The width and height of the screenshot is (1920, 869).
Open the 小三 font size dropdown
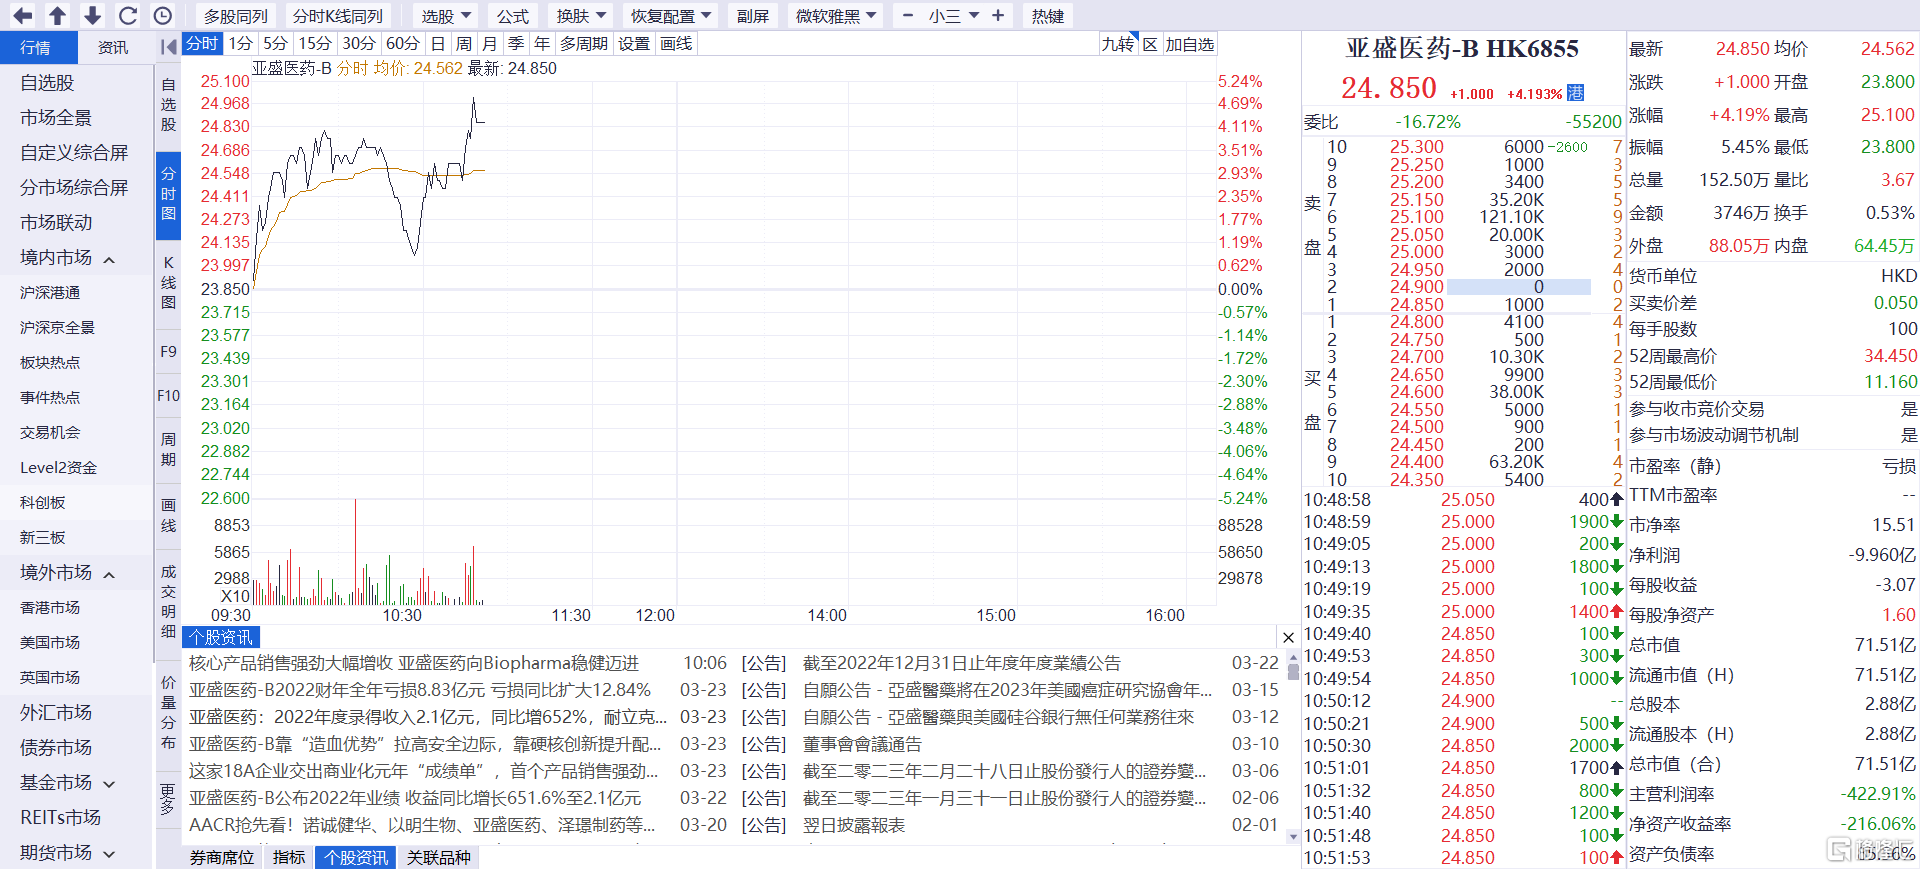(x=953, y=16)
